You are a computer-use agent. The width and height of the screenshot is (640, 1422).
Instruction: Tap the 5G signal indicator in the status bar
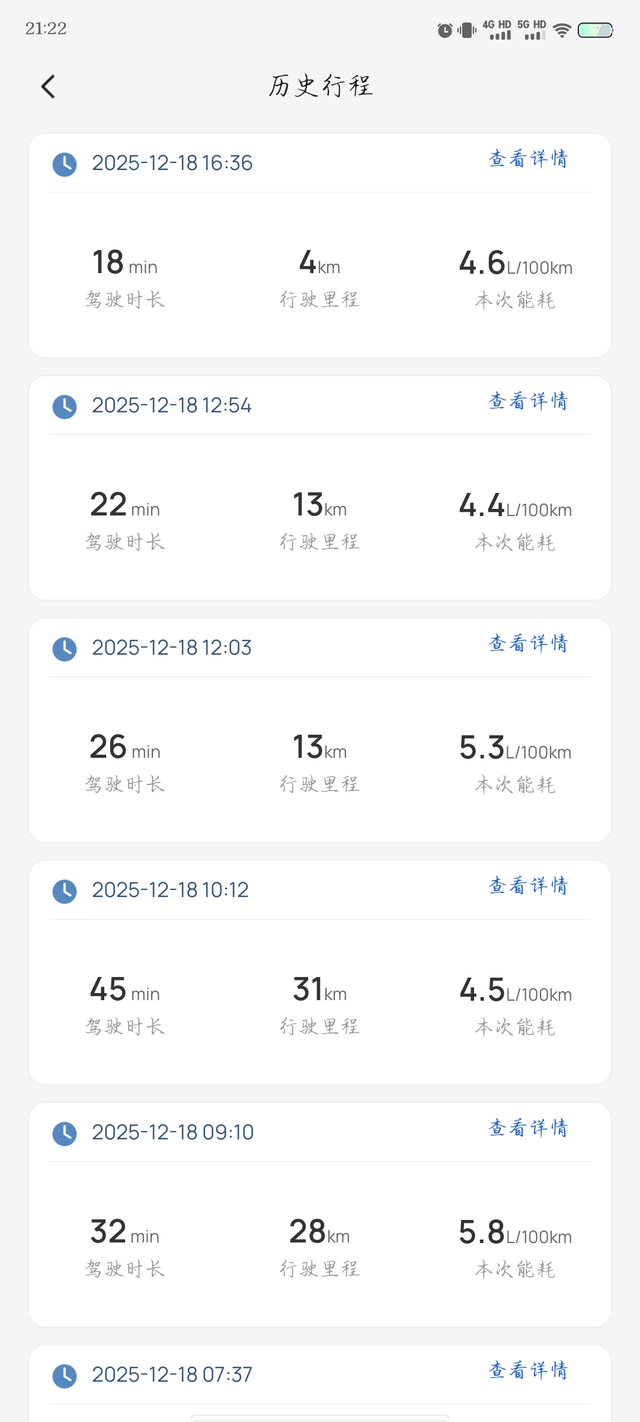click(x=531, y=29)
